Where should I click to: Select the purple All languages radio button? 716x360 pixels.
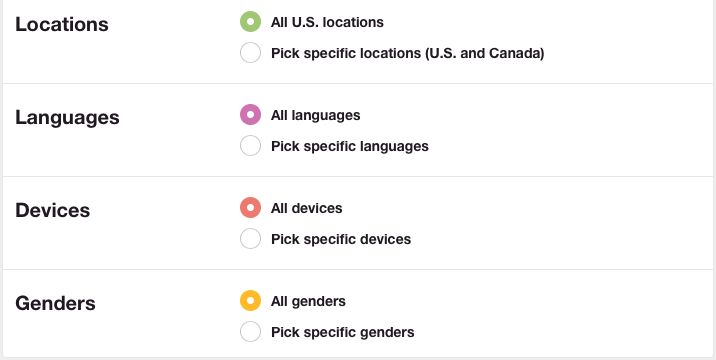point(250,115)
